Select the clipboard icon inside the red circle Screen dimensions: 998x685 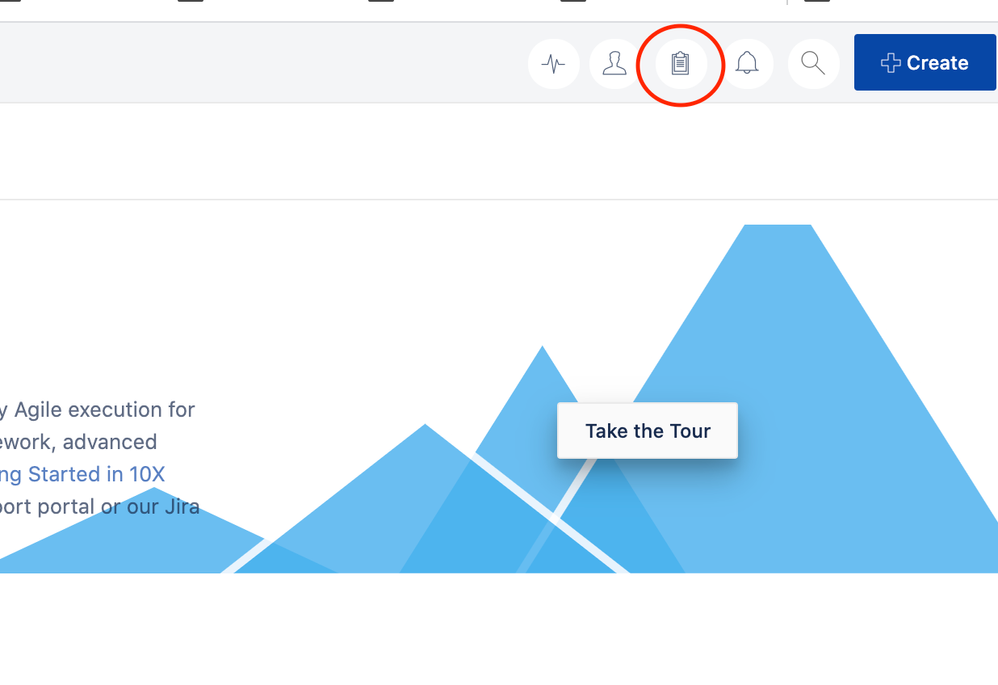[681, 63]
